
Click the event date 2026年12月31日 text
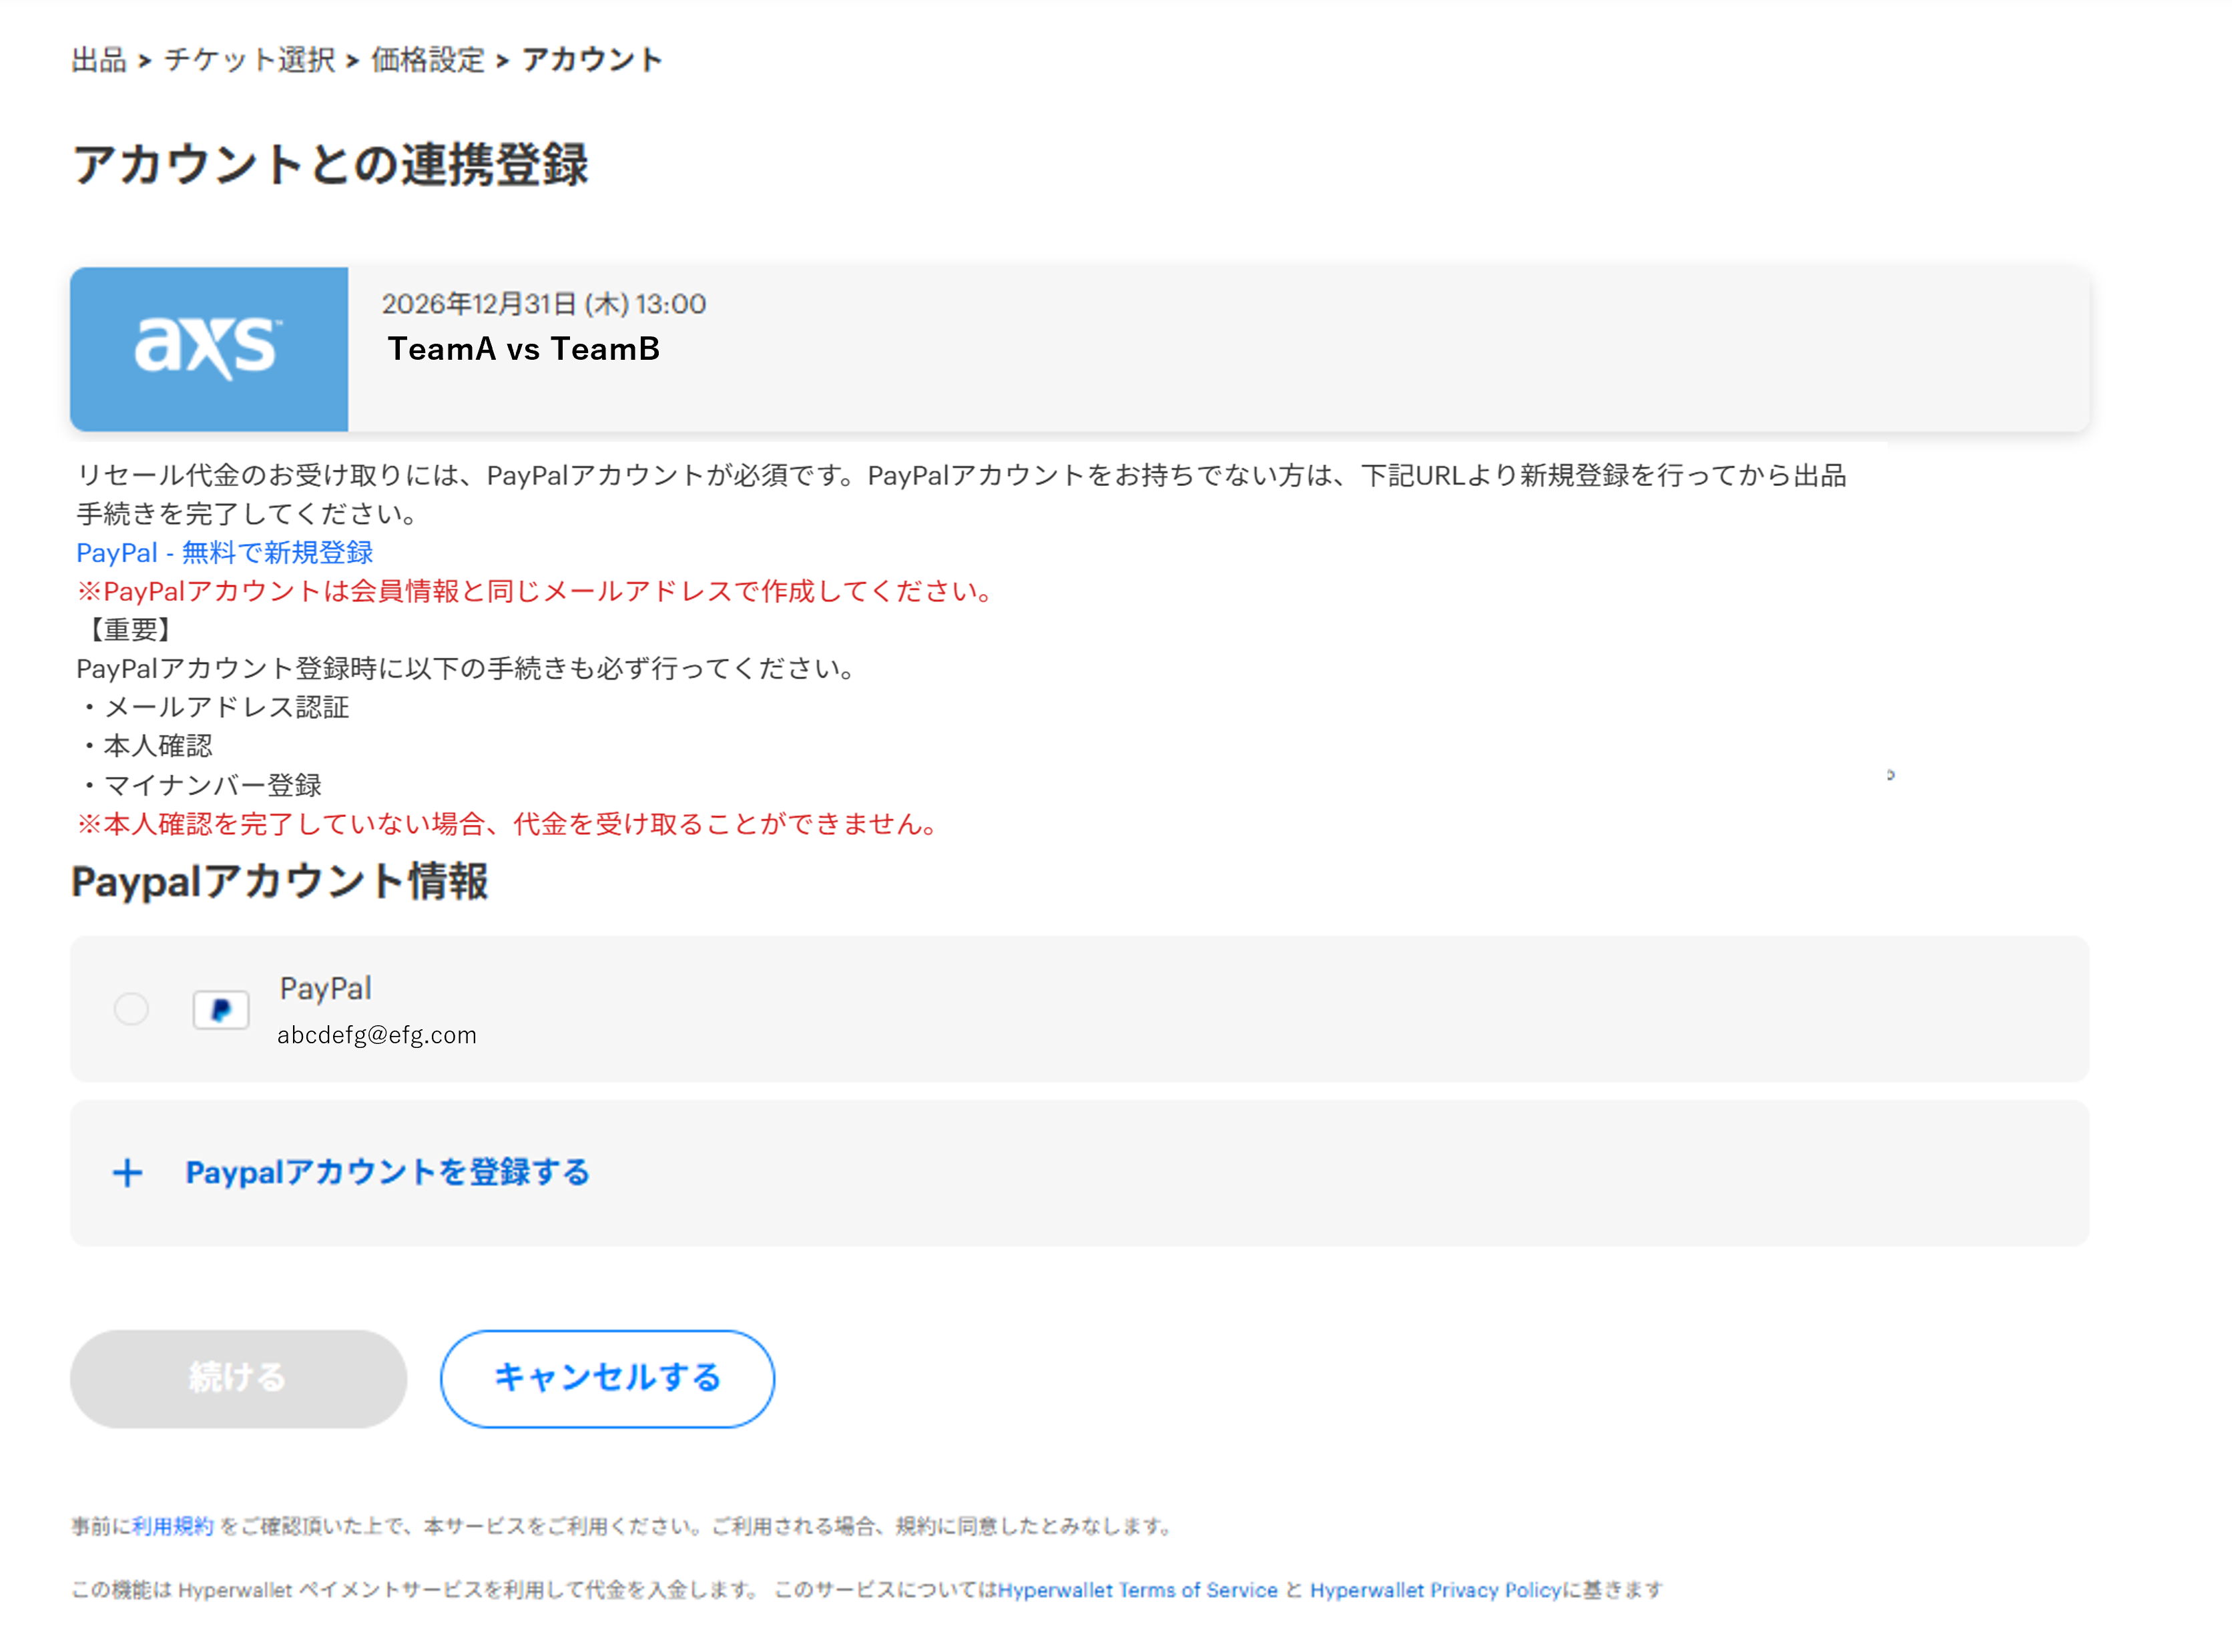546,304
